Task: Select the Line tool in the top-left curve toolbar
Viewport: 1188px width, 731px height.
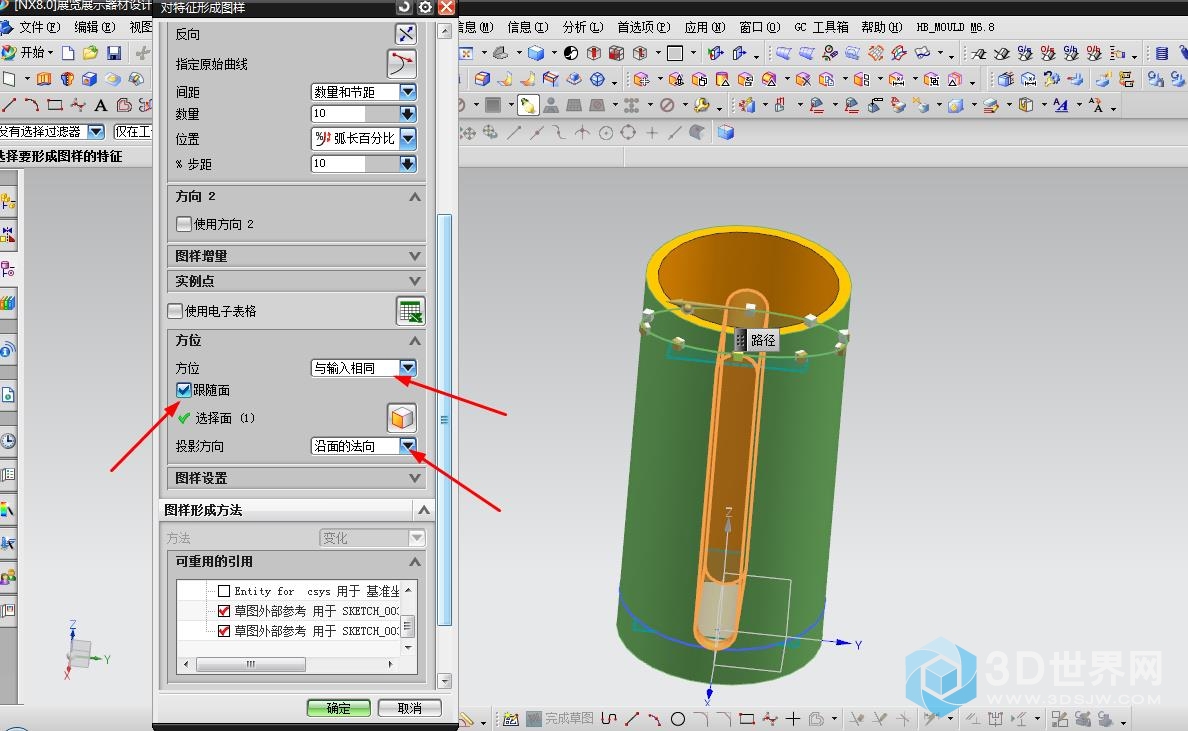Action: tap(9, 105)
